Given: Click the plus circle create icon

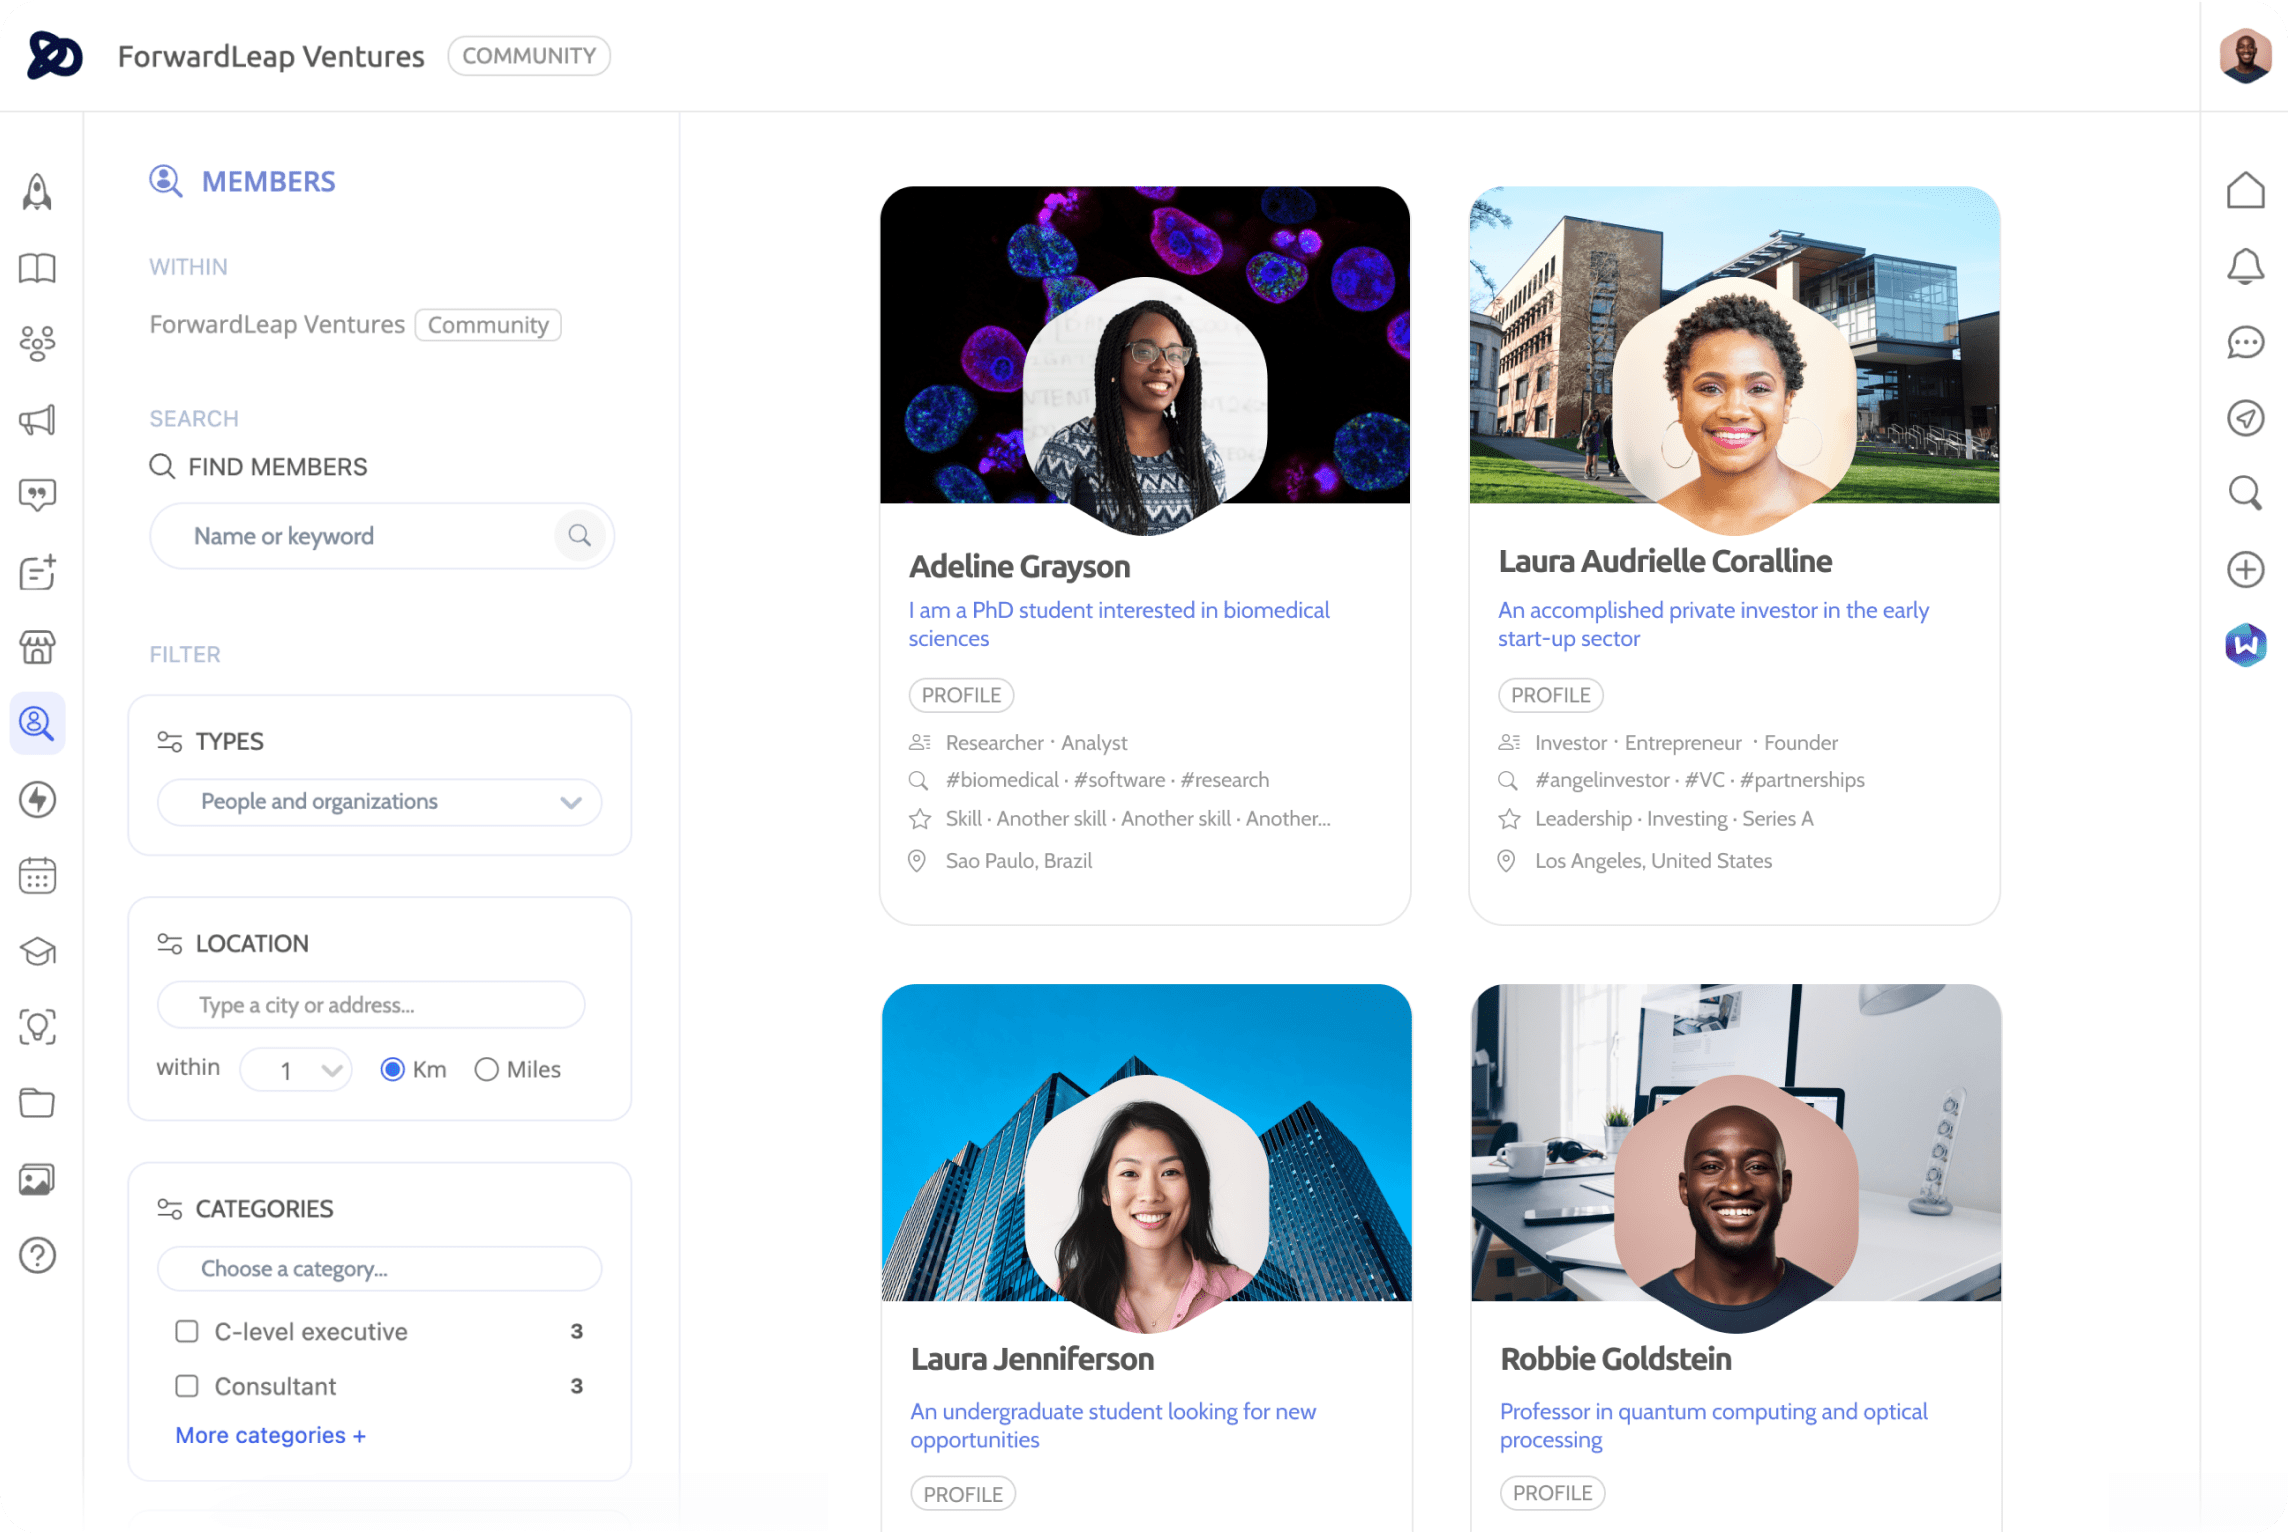Looking at the screenshot, I should point(2245,569).
